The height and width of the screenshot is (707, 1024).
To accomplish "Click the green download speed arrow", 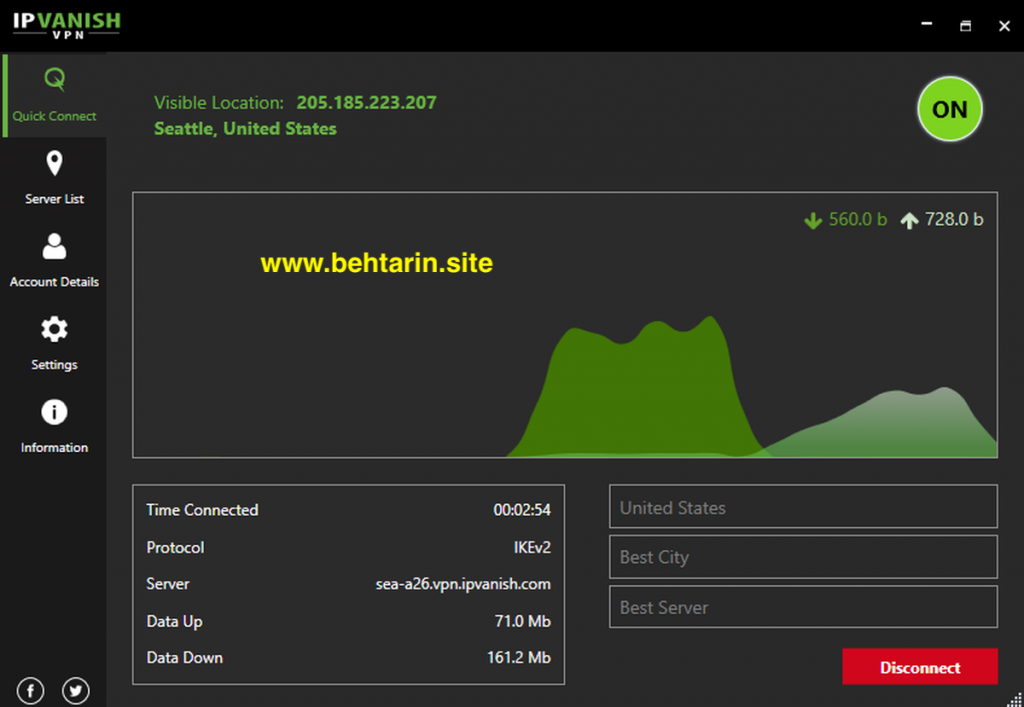I will [x=813, y=221].
